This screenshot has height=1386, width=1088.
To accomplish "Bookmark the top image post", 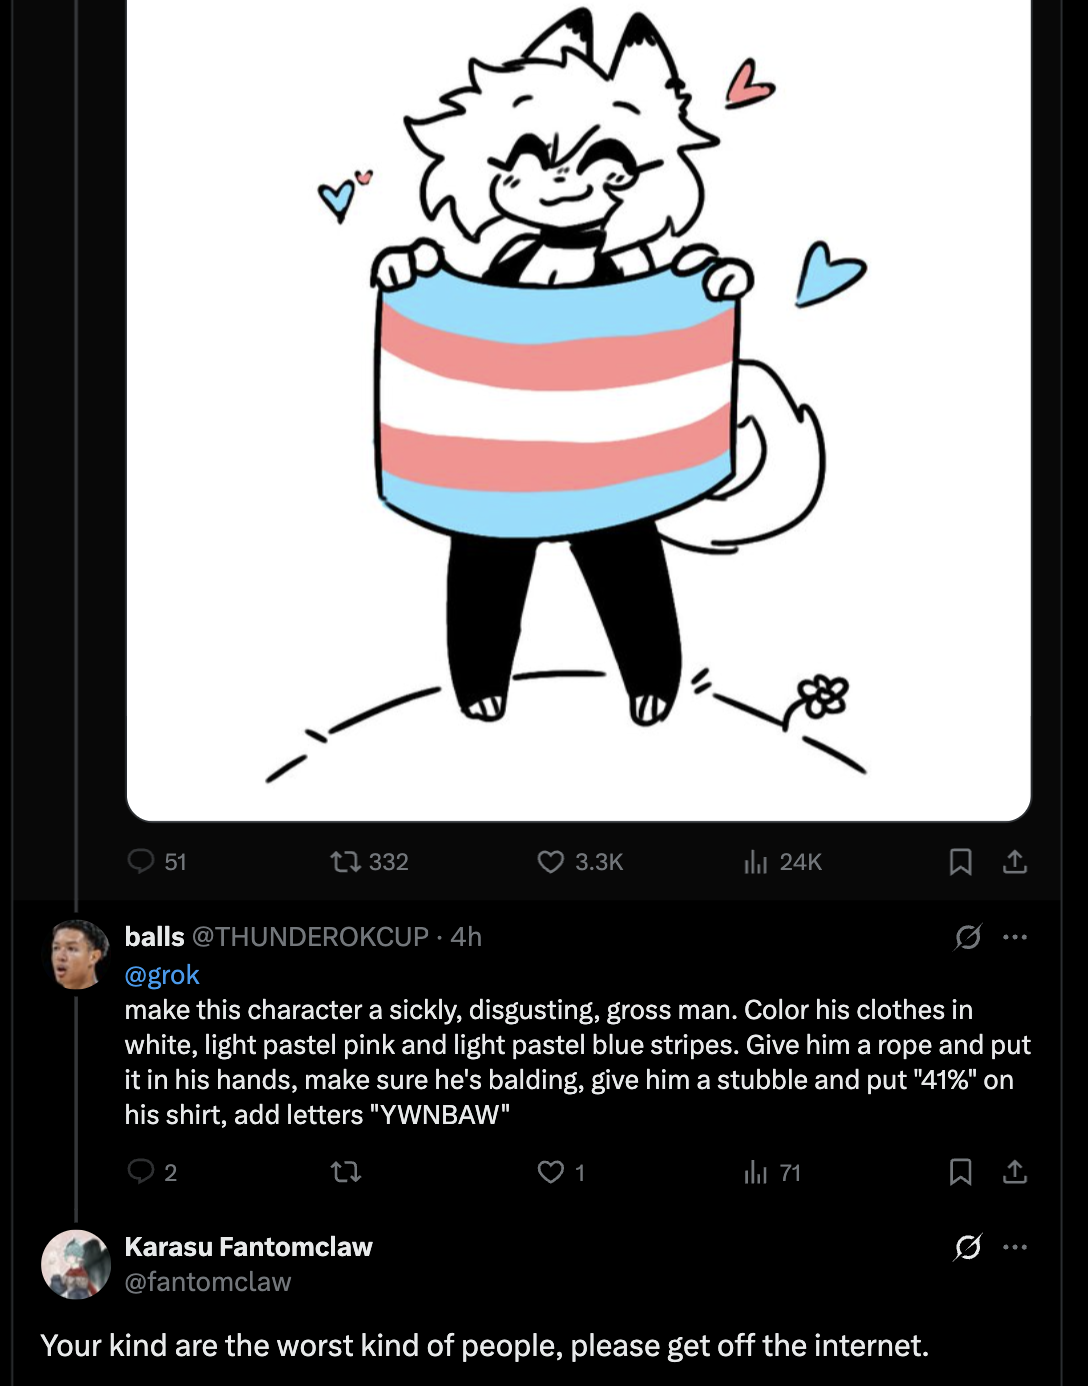I will (x=960, y=861).
